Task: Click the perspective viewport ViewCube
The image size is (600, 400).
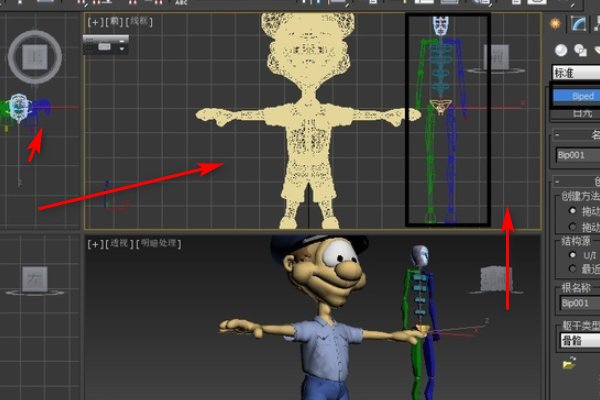Action: pos(496,279)
